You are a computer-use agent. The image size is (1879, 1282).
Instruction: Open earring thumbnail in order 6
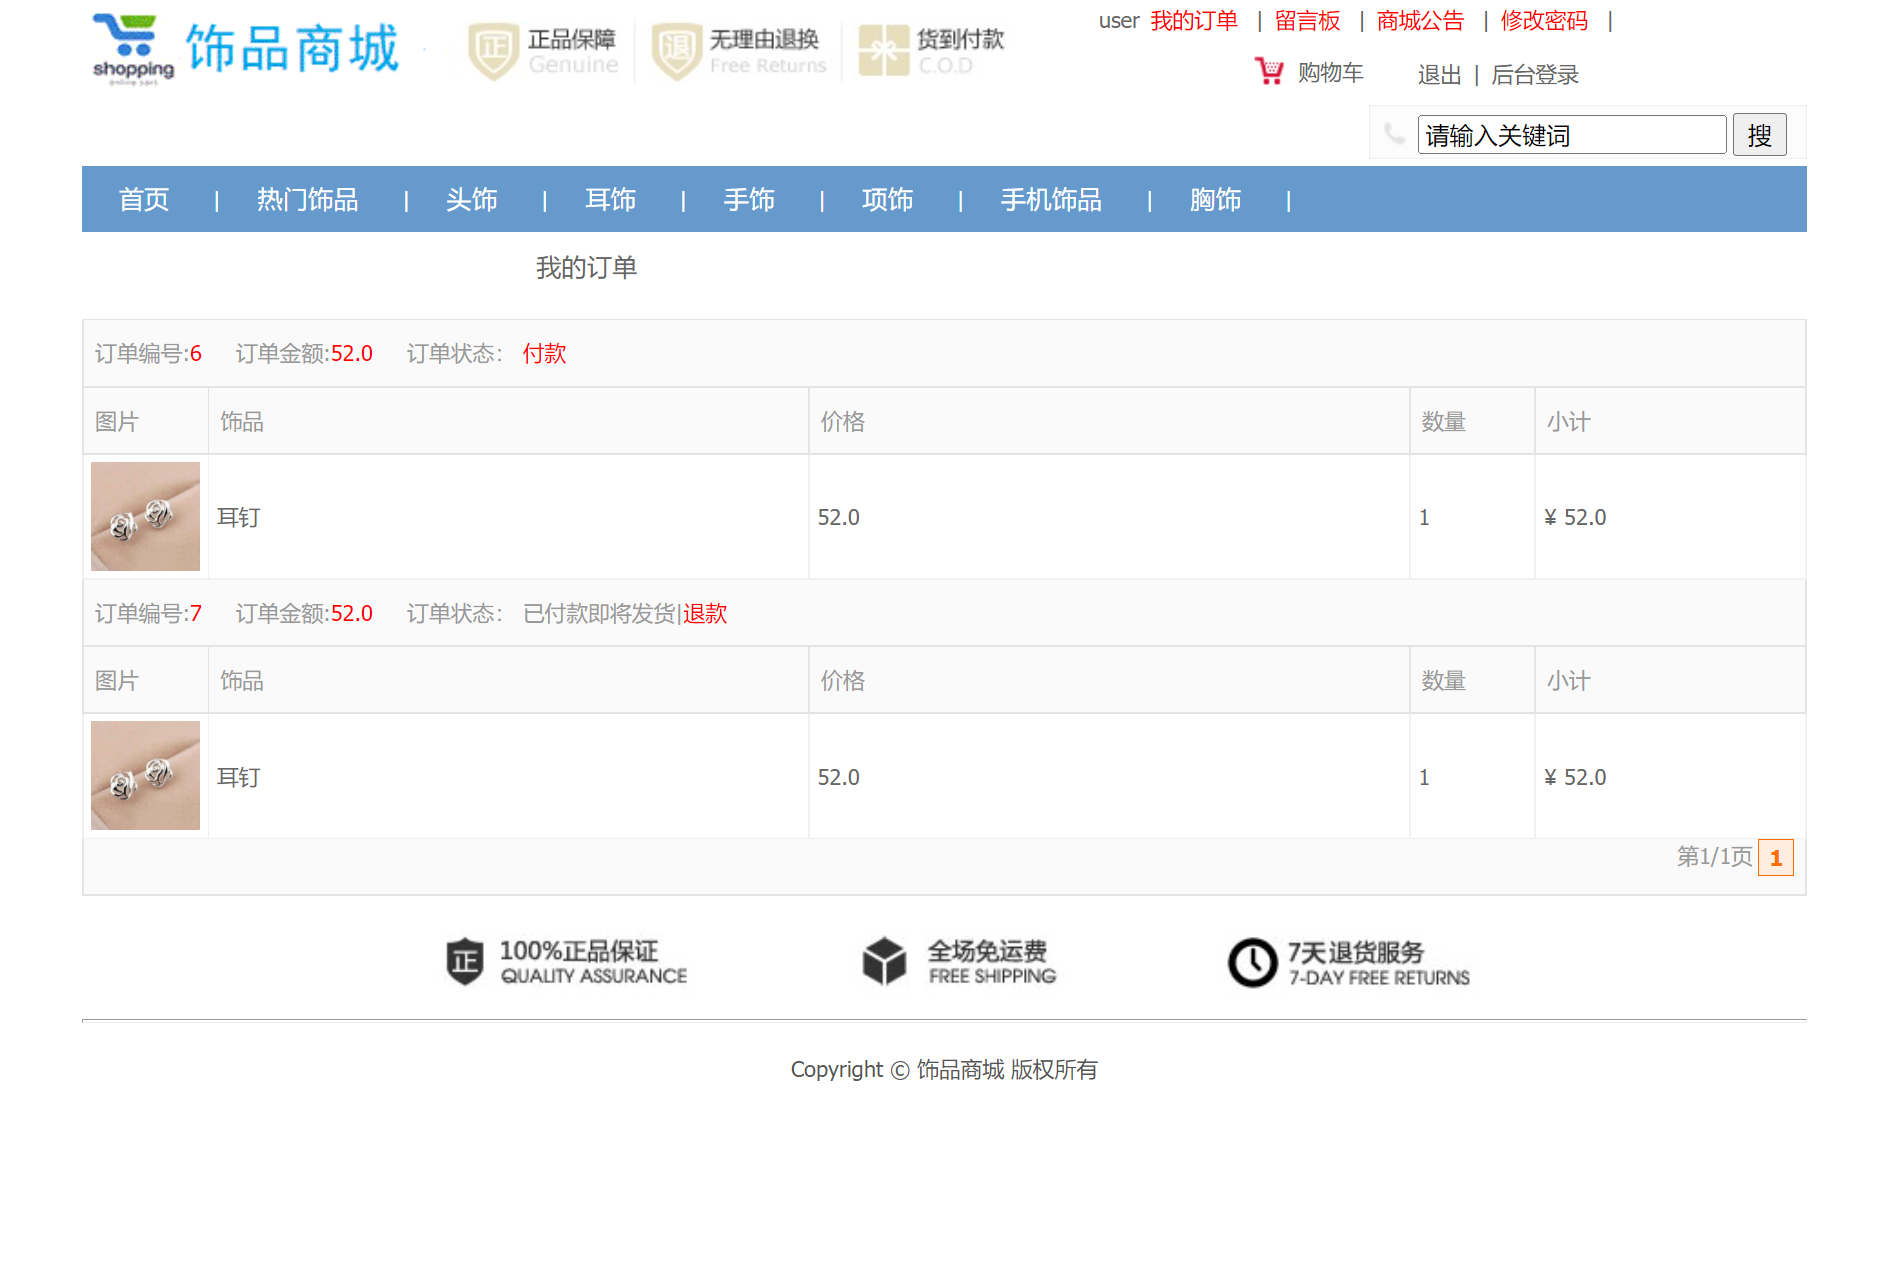coord(145,516)
